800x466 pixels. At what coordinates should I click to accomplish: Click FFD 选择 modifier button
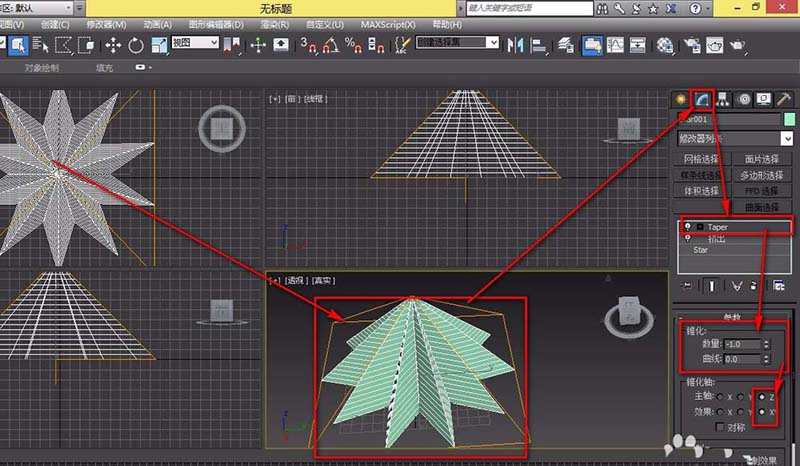coord(762,191)
